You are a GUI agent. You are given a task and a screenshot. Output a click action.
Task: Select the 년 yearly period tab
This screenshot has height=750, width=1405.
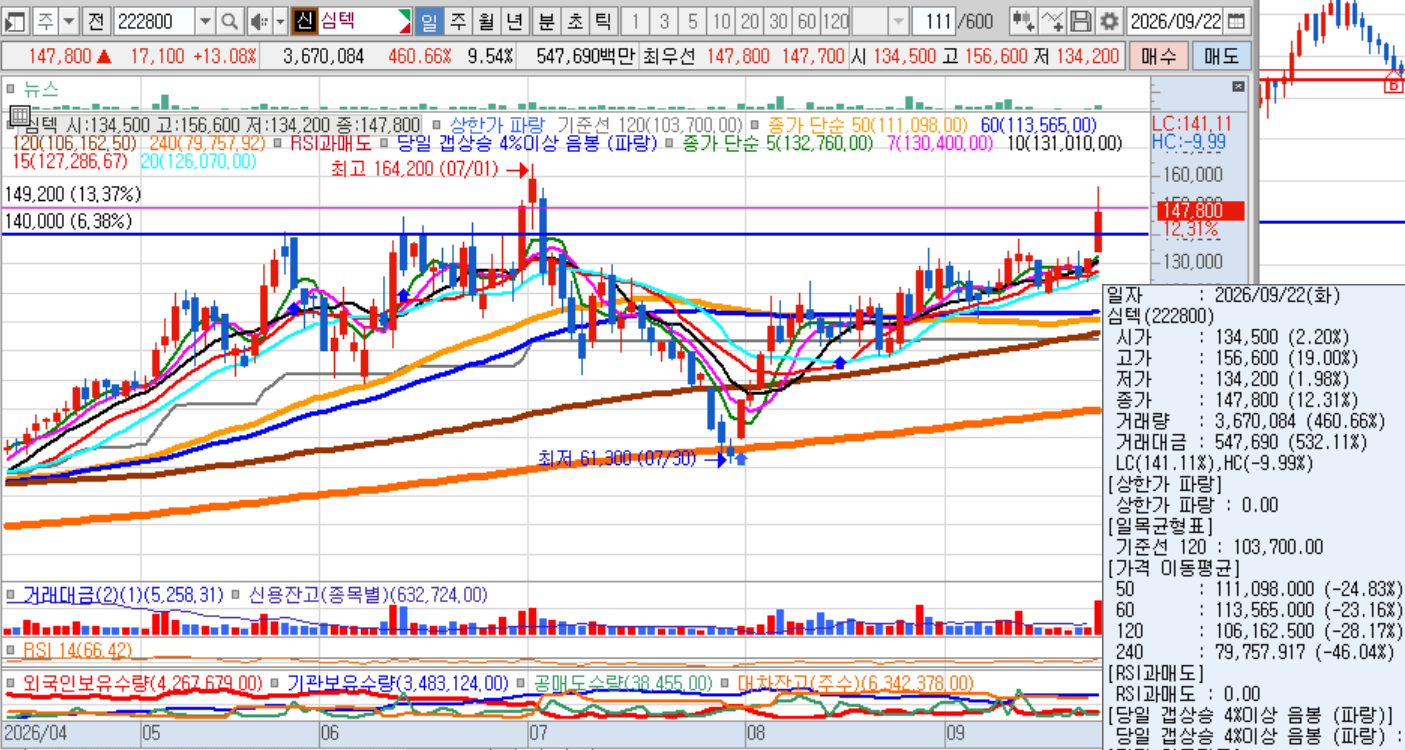click(x=514, y=20)
